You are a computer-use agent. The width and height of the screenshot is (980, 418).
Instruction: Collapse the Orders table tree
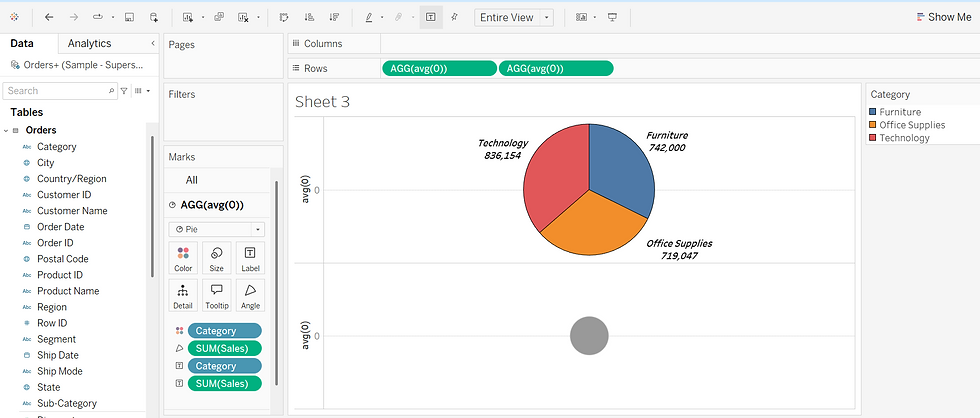point(6,131)
